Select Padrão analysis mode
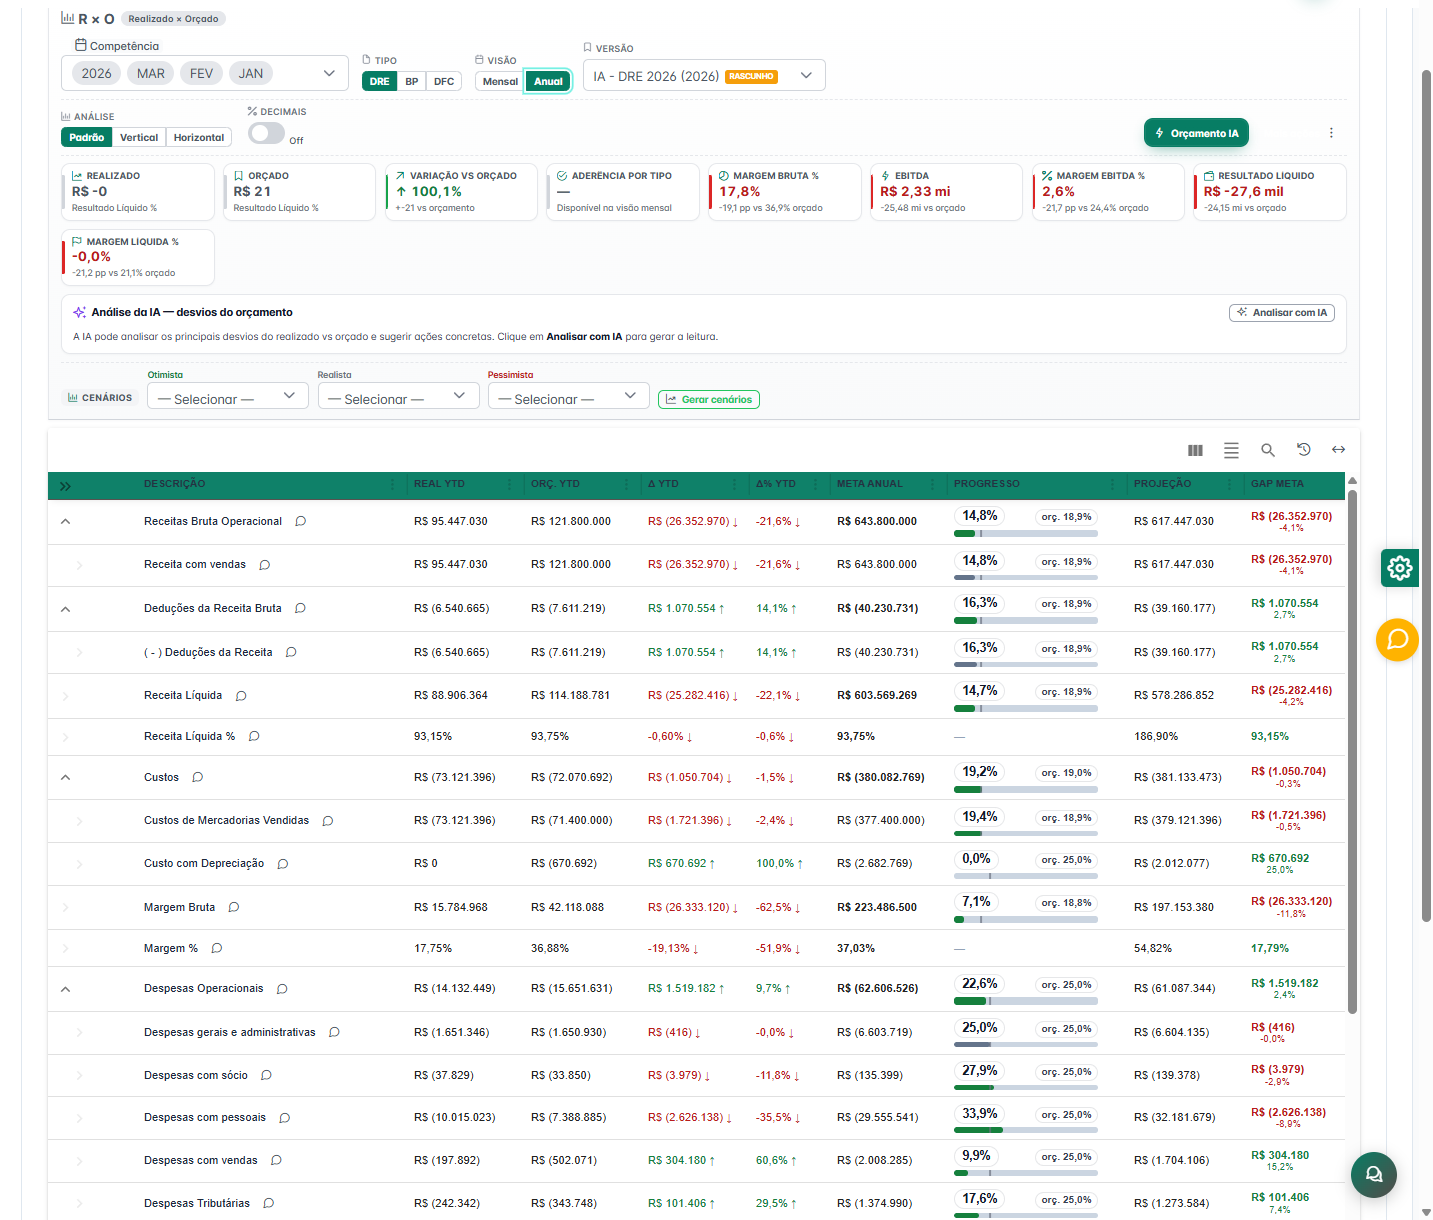Screen dimensions: 1433x1220 pyautogui.click(x=86, y=138)
